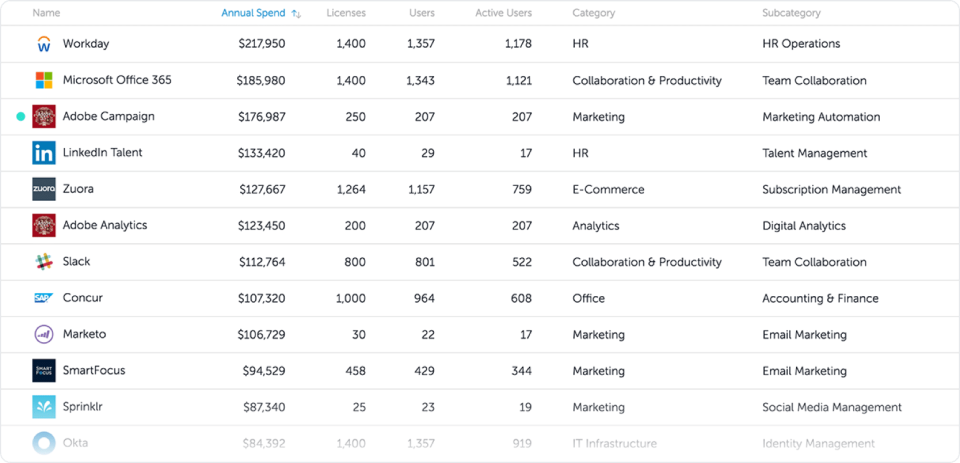This screenshot has width=960, height=463.
Task: Sort by the Name column header
Action: (x=47, y=13)
